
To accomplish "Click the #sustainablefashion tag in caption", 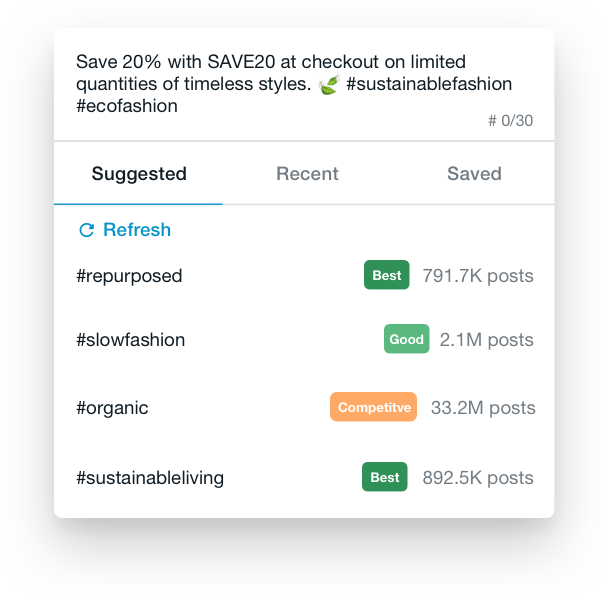I will coord(429,84).
